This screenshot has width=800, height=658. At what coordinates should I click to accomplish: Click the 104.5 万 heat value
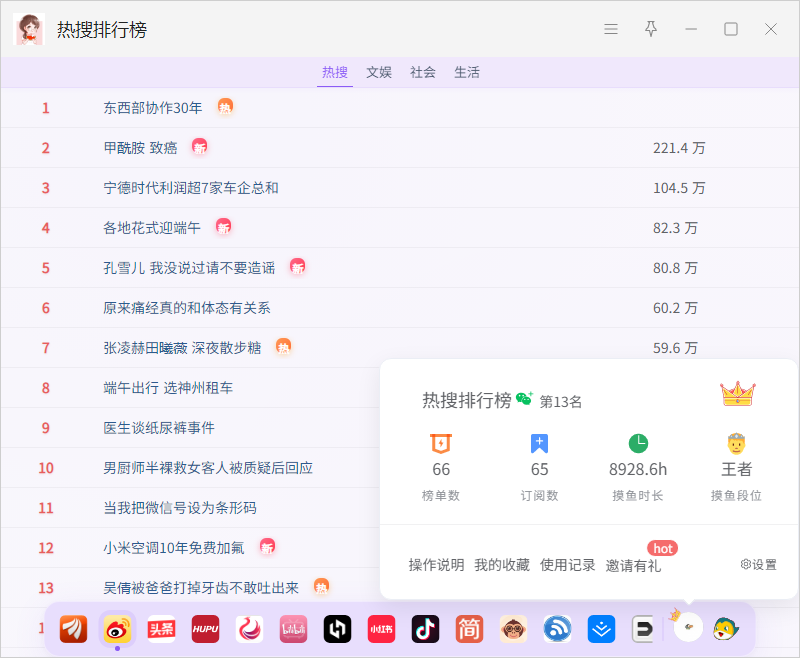[x=679, y=188]
